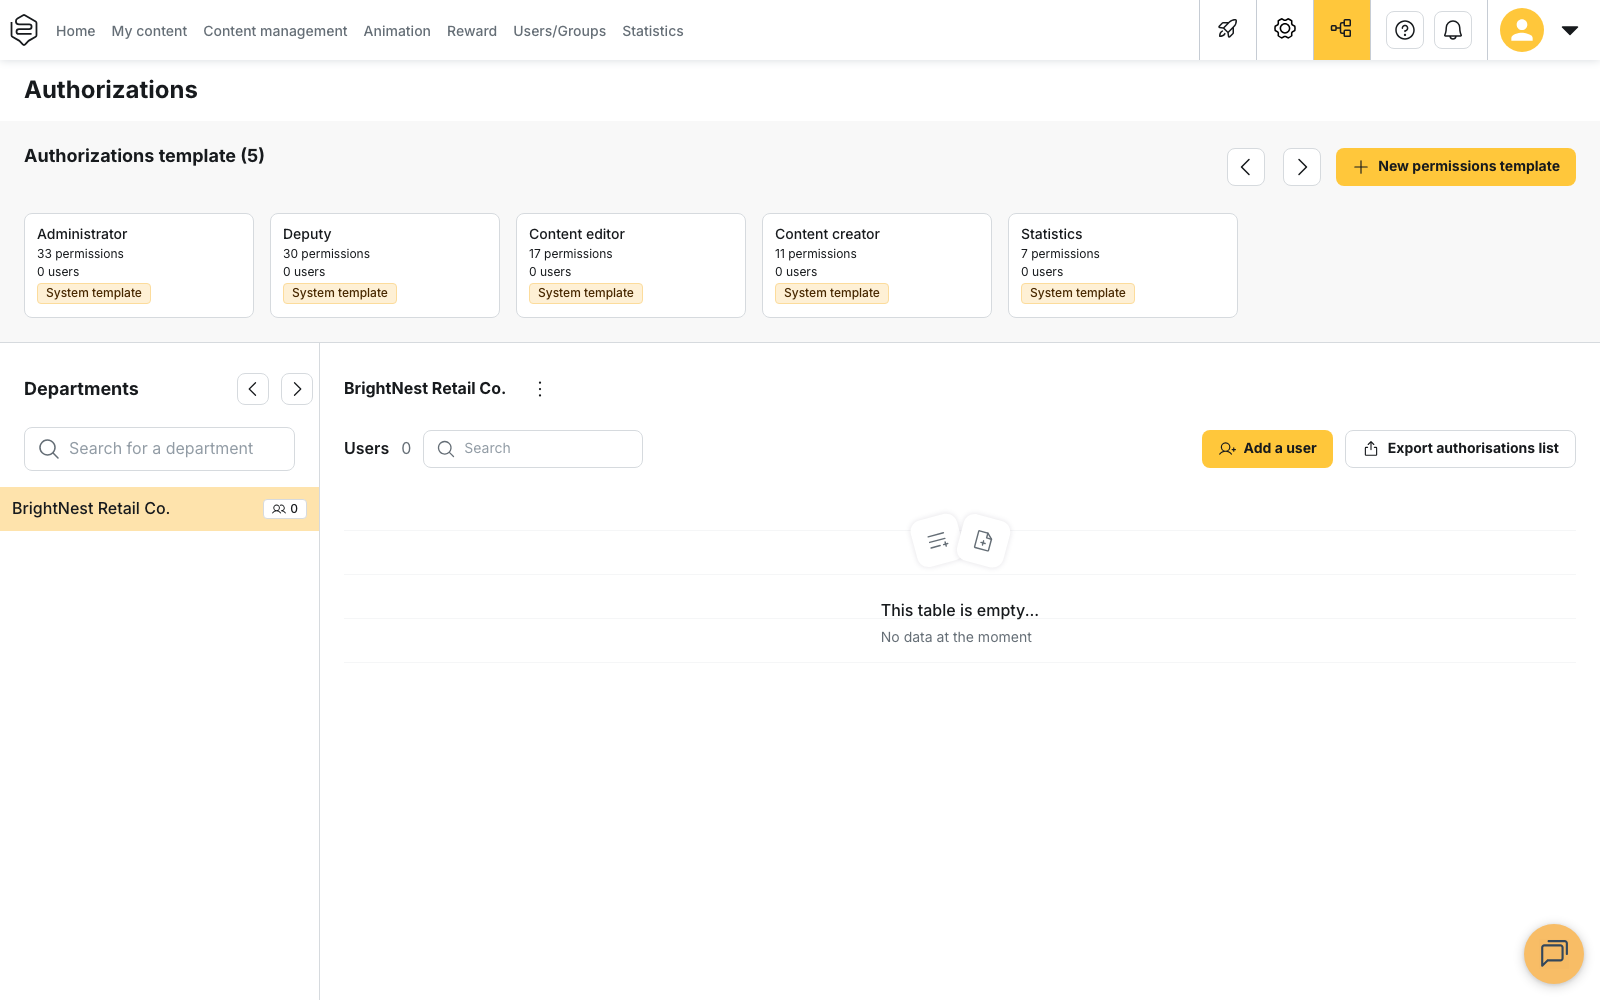Open Content management menu
This screenshot has width=1600, height=1000.
[275, 31]
